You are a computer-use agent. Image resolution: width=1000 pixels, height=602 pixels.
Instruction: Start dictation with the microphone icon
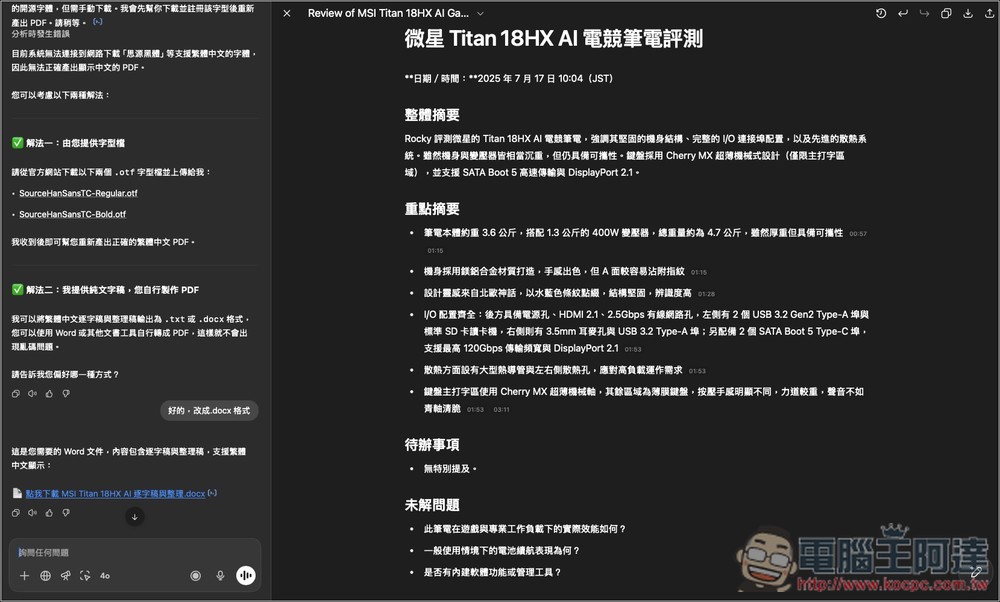[220, 576]
